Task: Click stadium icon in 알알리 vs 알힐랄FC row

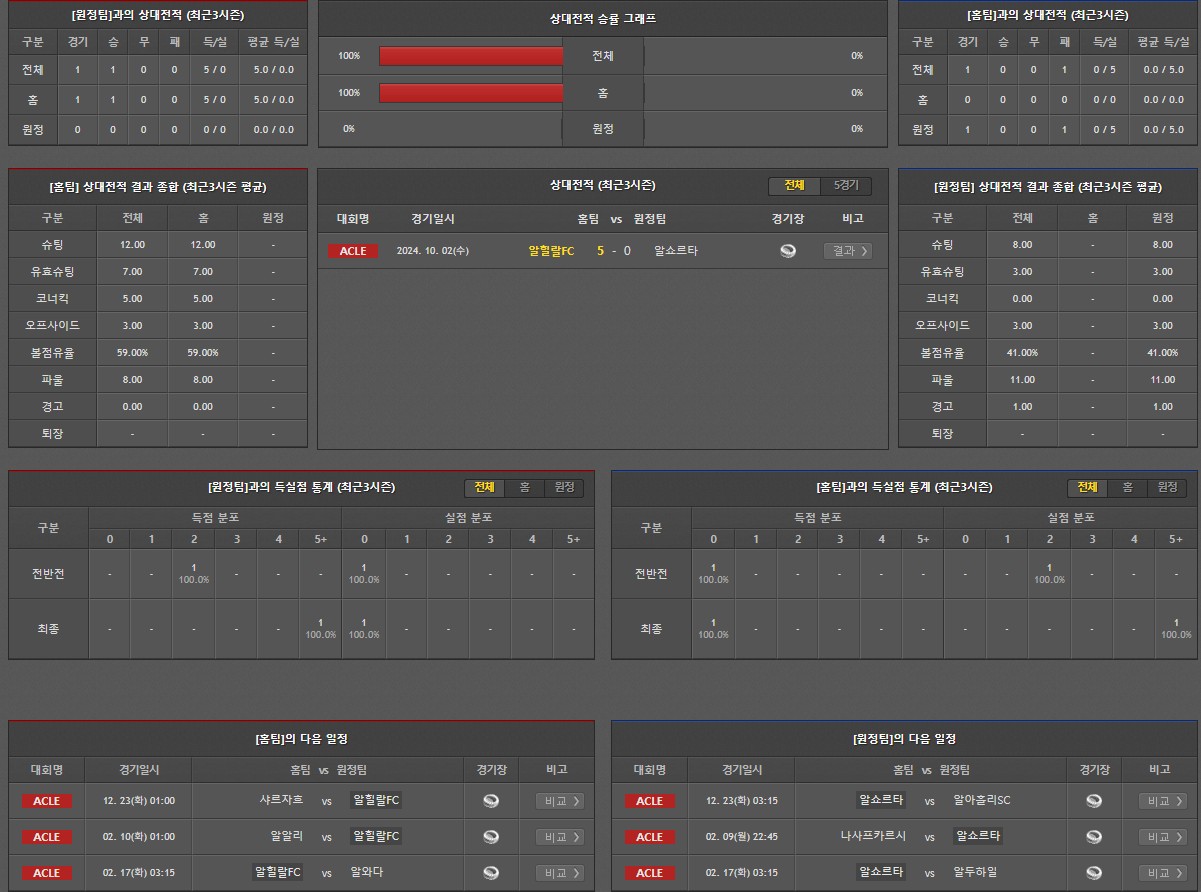Action: (491, 837)
